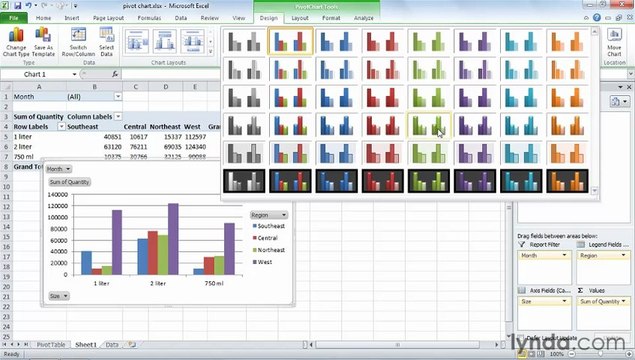Image resolution: width=635 pixels, height=360 pixels.
Task: Select the highlighted multicolor style in first row
Action: click(290, 41)
